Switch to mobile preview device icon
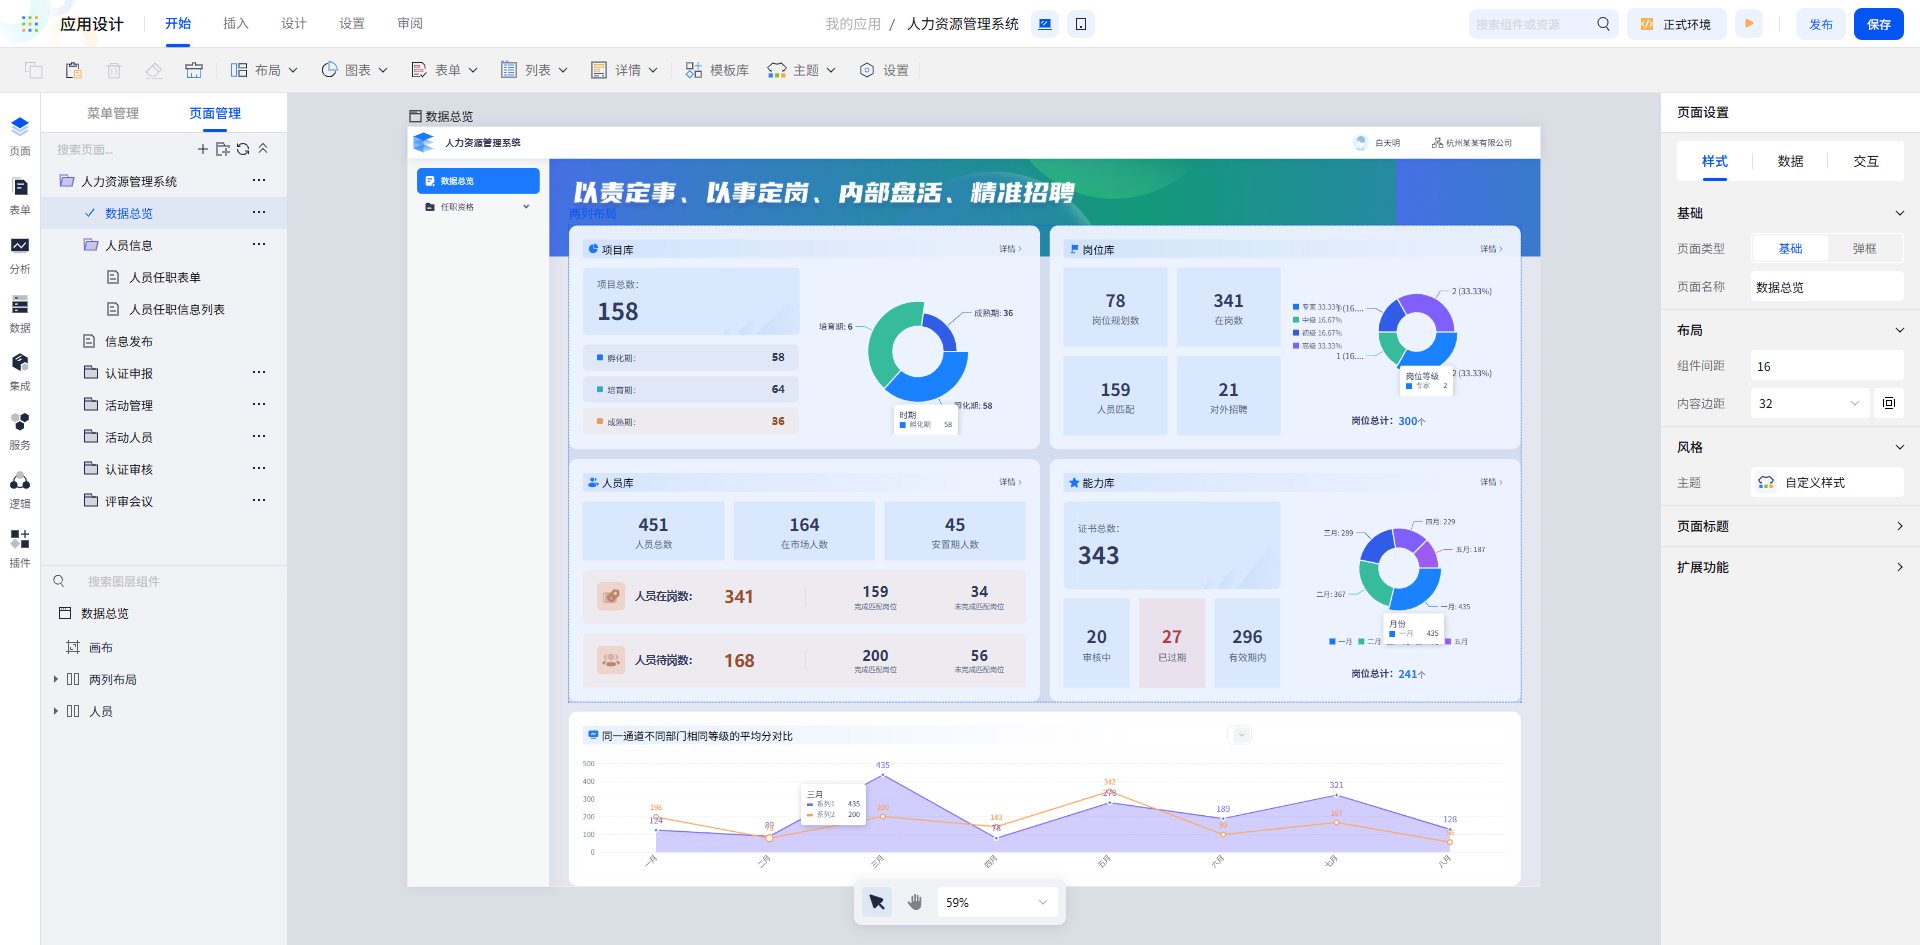The image size is (1920, 945). tap(1081, 24)
